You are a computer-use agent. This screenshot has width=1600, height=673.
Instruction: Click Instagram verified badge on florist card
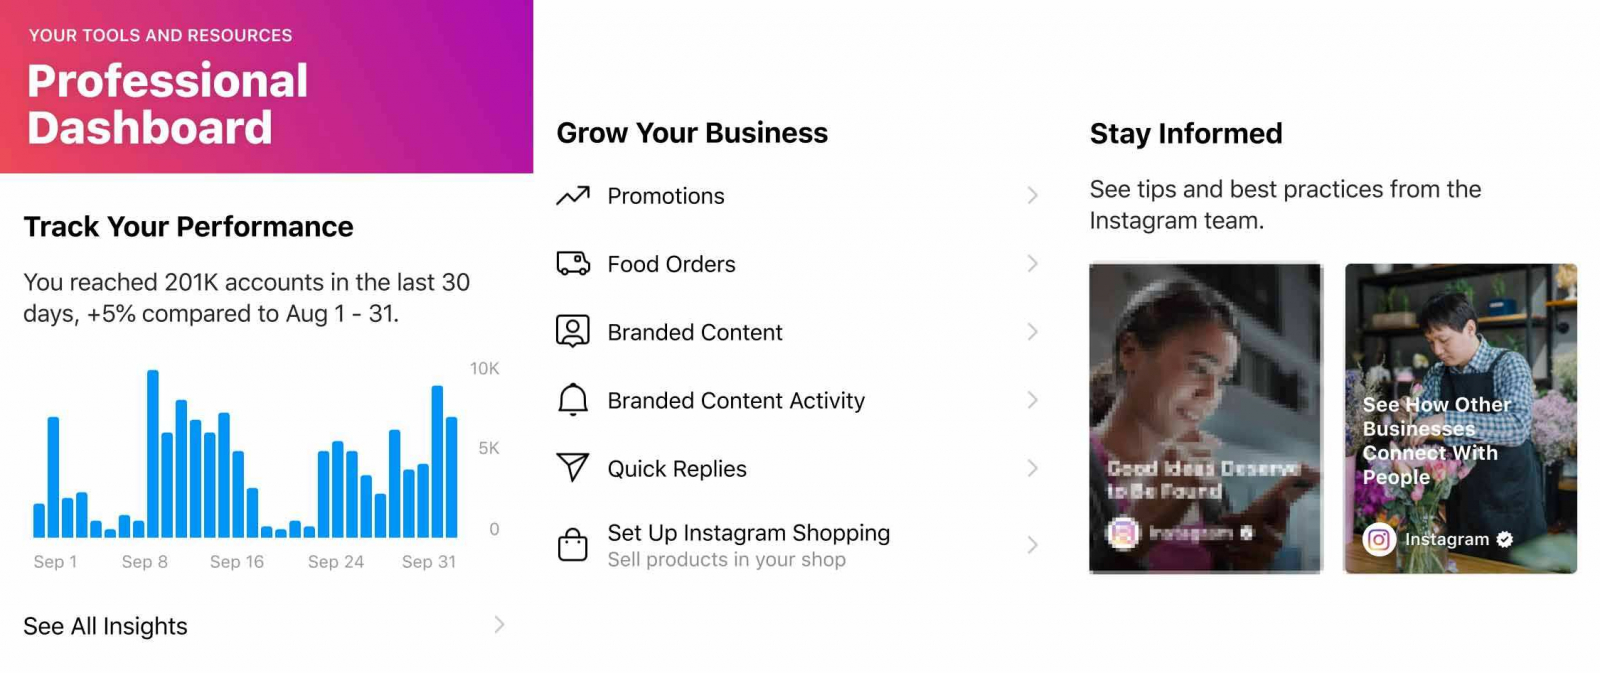[1505, 540]
